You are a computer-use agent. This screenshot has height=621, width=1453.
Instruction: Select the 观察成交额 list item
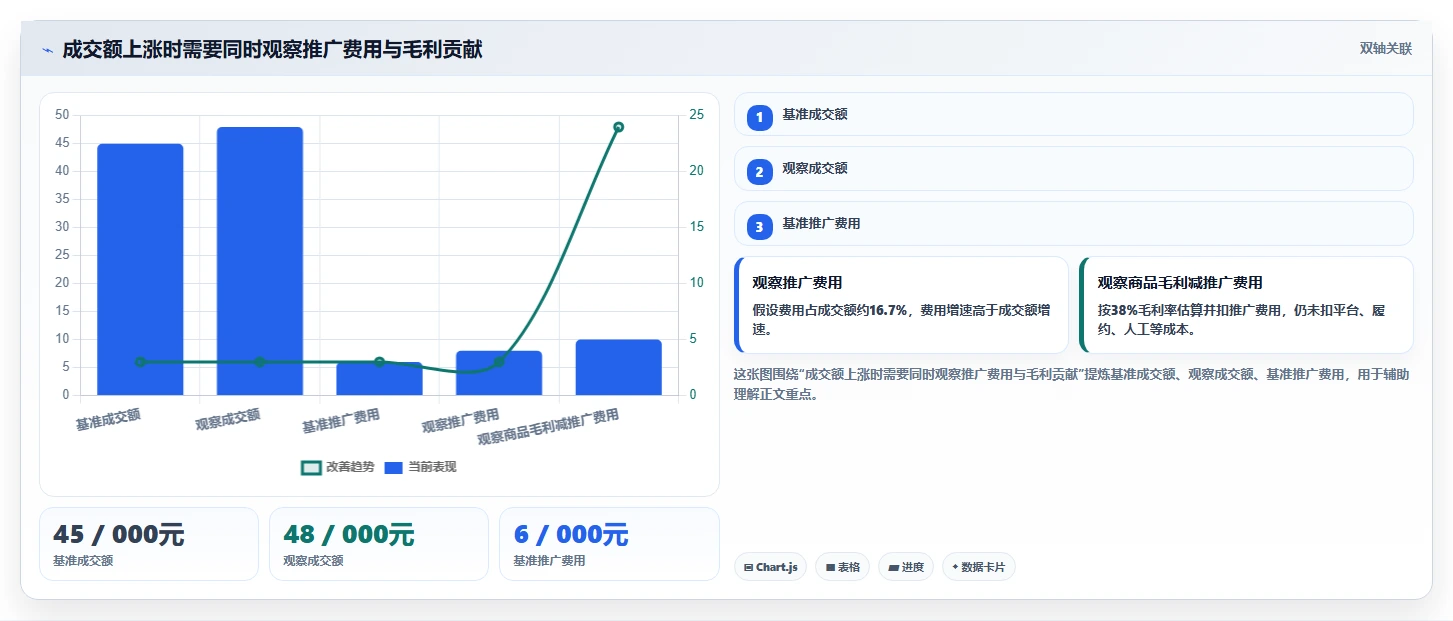[x=1074, y=168]
